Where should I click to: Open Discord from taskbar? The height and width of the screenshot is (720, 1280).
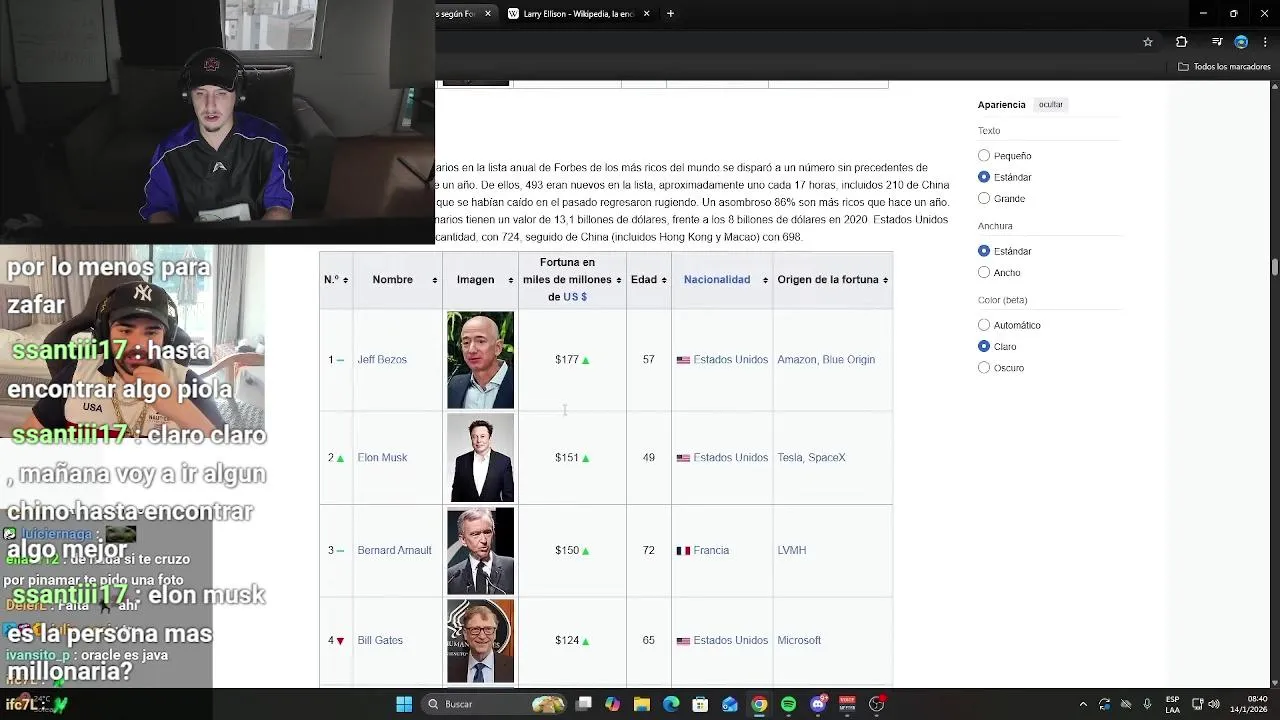click(x=818, y=704)
